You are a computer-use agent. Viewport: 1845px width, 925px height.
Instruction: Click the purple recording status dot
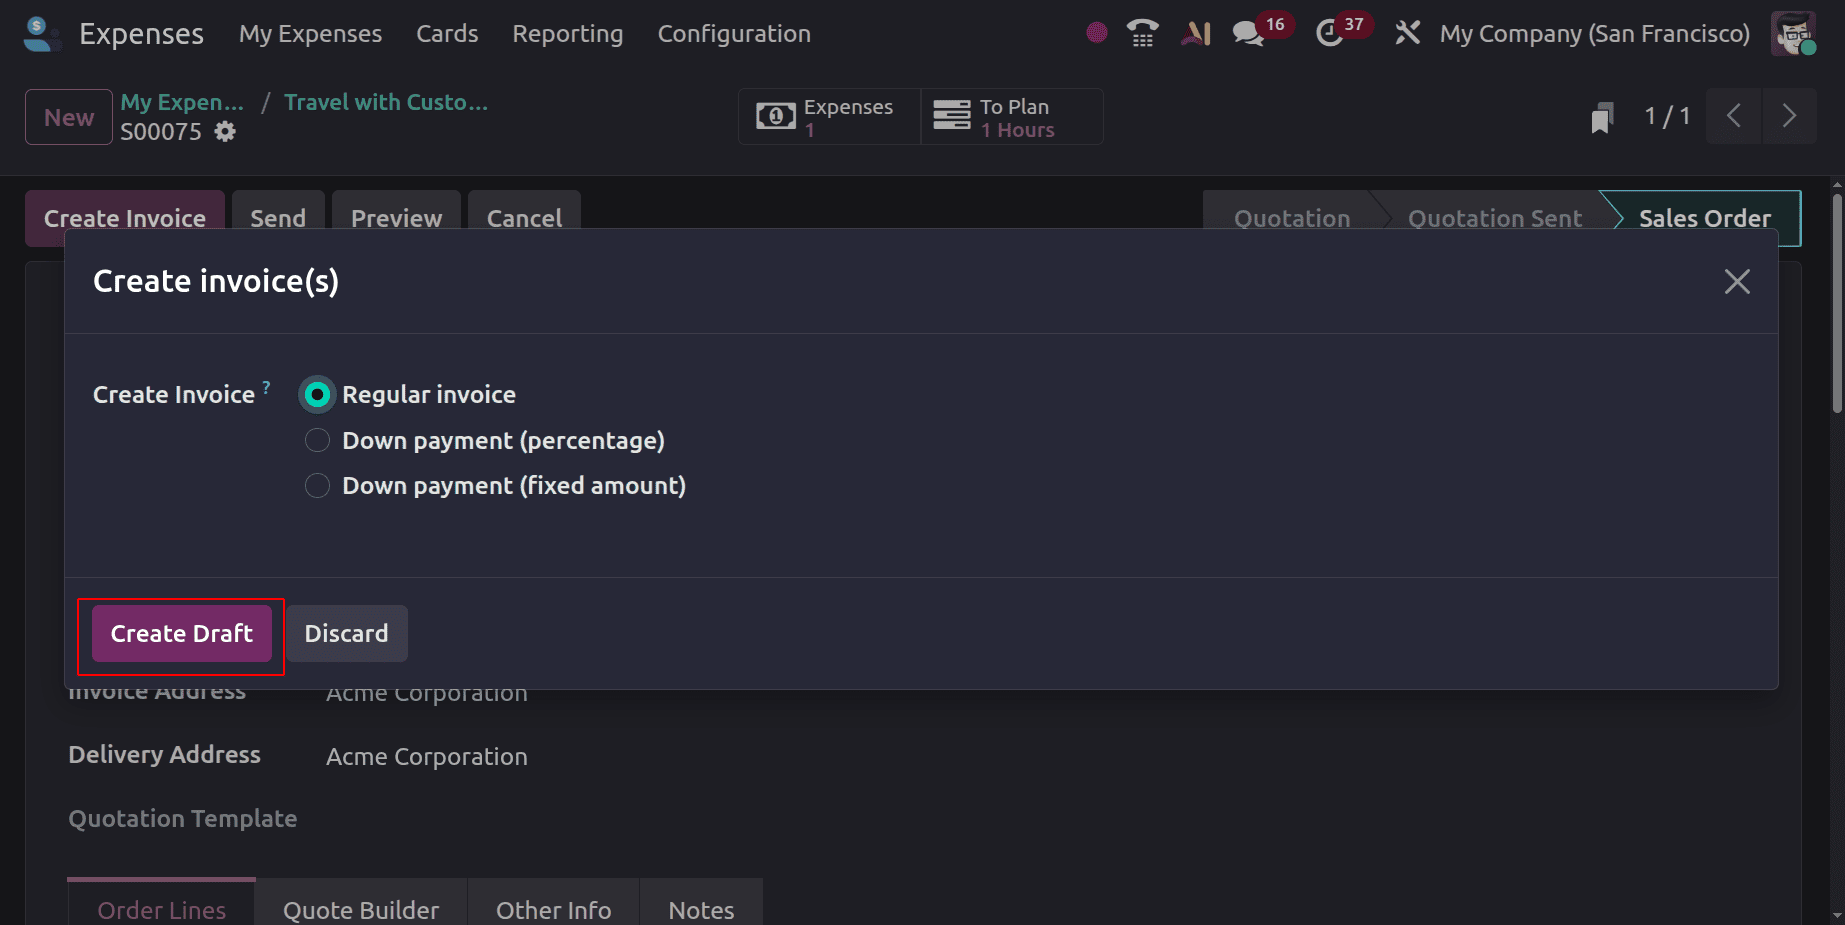point(1097,33)
